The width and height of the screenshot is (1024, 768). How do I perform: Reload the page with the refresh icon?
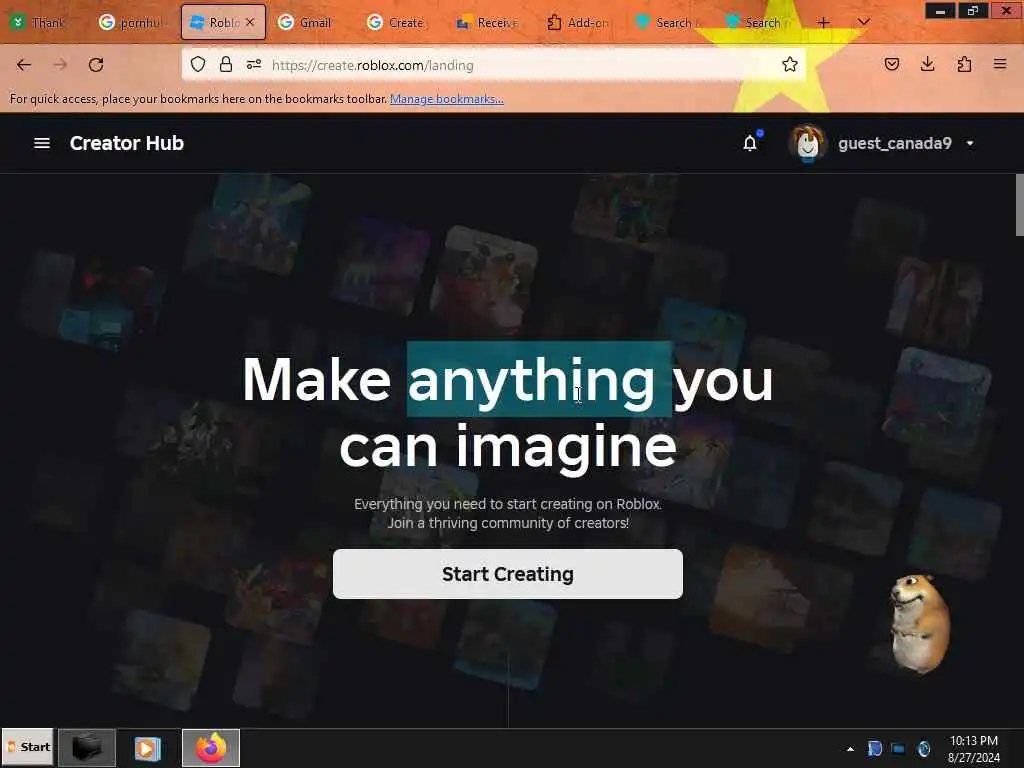point(96,65)
